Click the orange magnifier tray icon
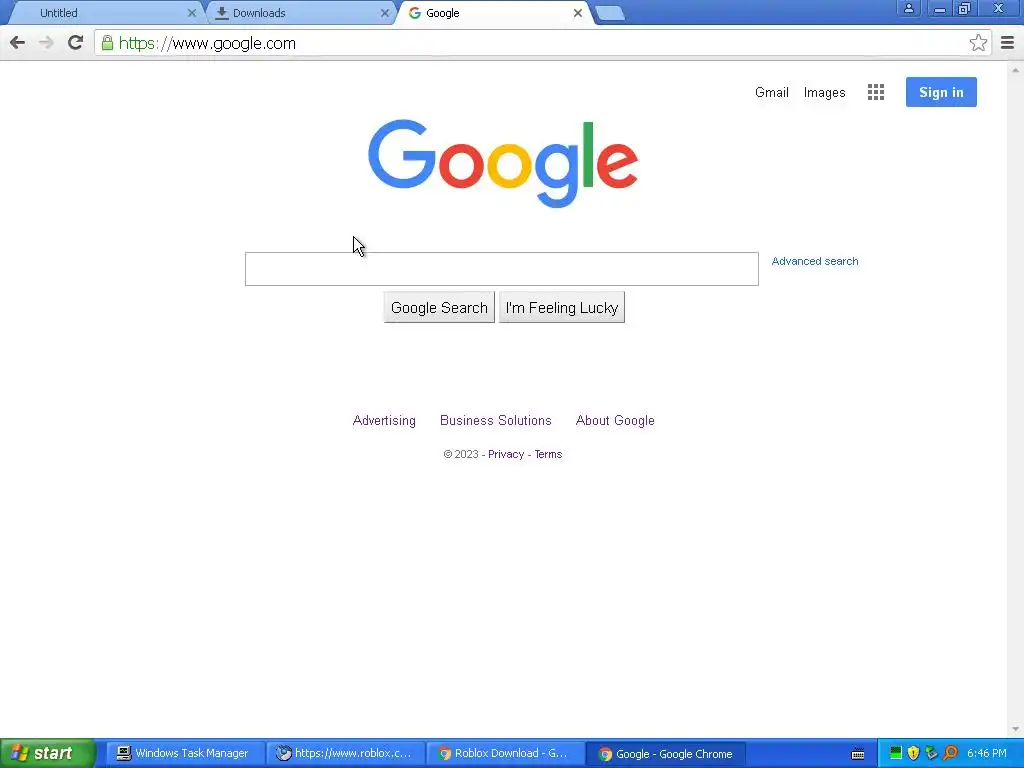 950,754
